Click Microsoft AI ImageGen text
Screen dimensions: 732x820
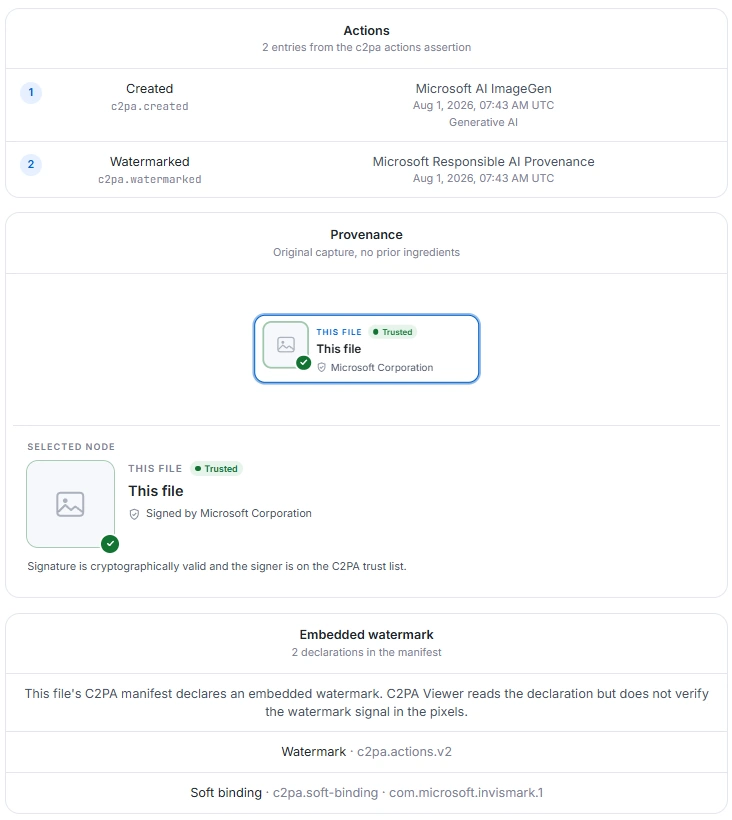[x=484, y=89]
